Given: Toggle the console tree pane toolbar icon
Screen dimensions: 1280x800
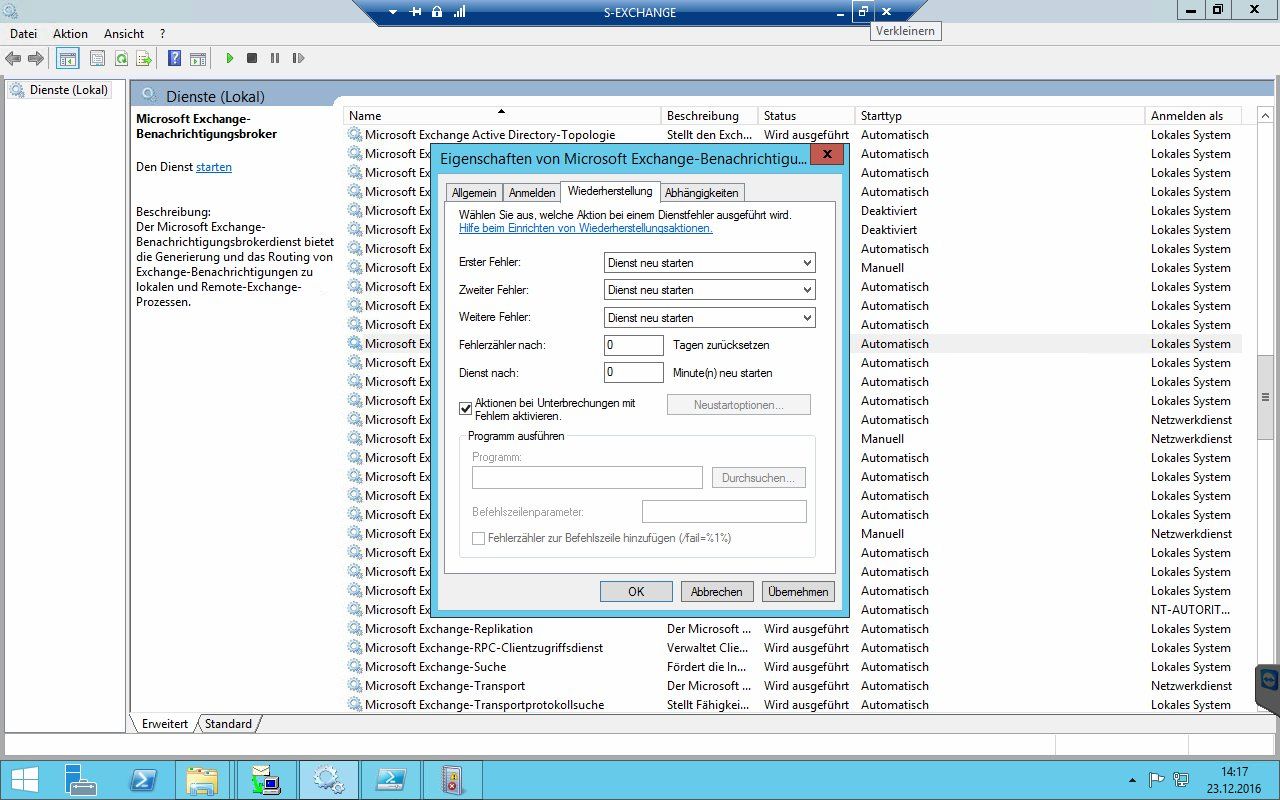Looking at the screenshot, I should coord(67,59).
